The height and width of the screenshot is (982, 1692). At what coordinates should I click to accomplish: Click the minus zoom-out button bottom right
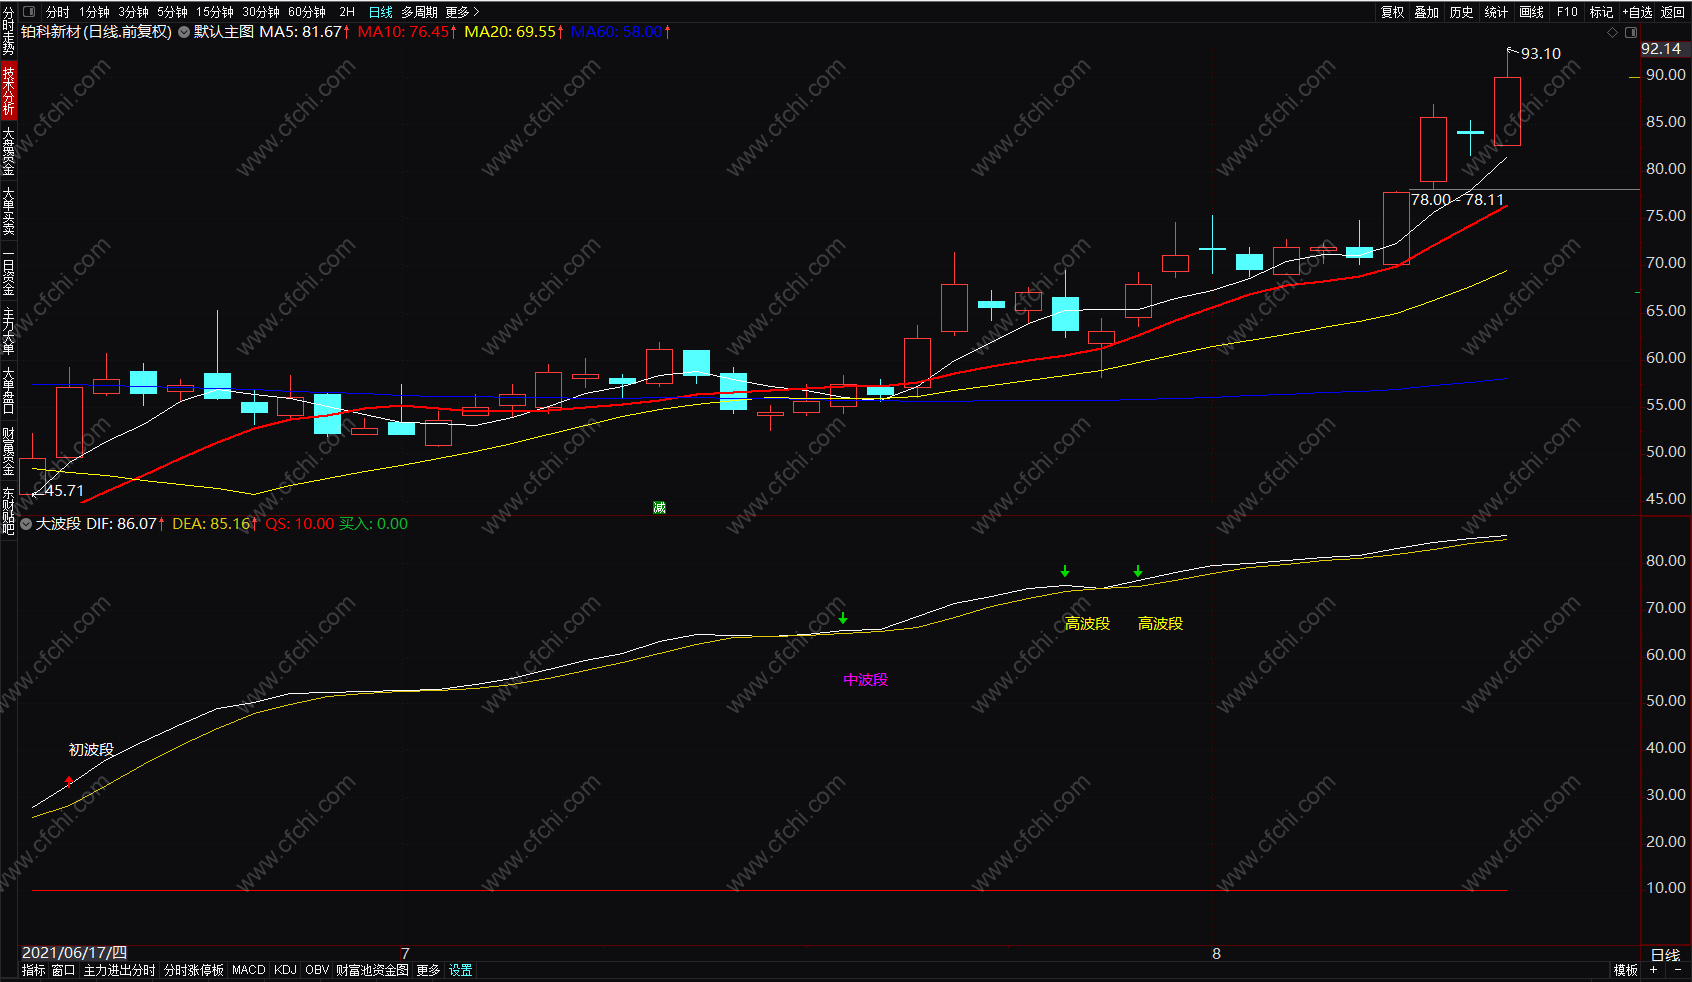tap(1677, 970)
